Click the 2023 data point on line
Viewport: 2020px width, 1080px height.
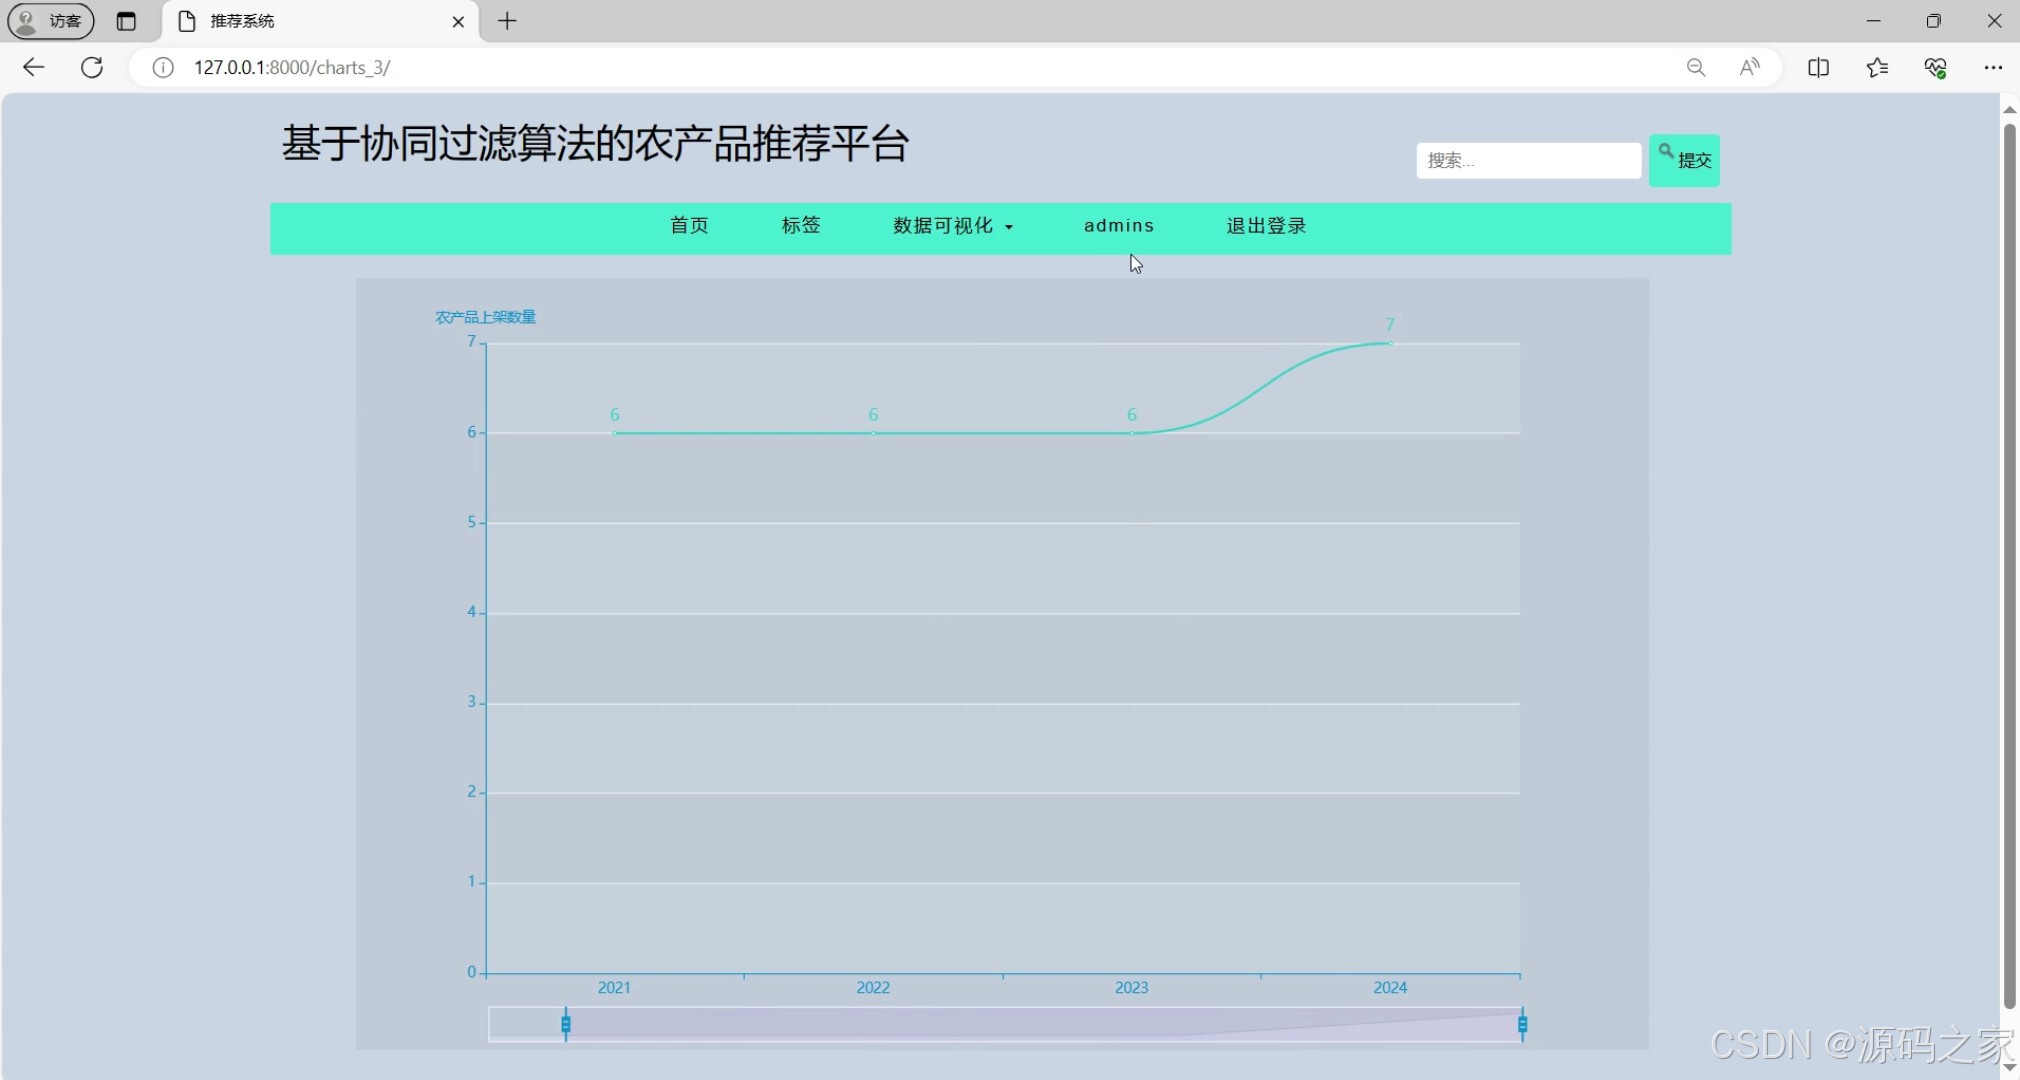click(1131, 433)
